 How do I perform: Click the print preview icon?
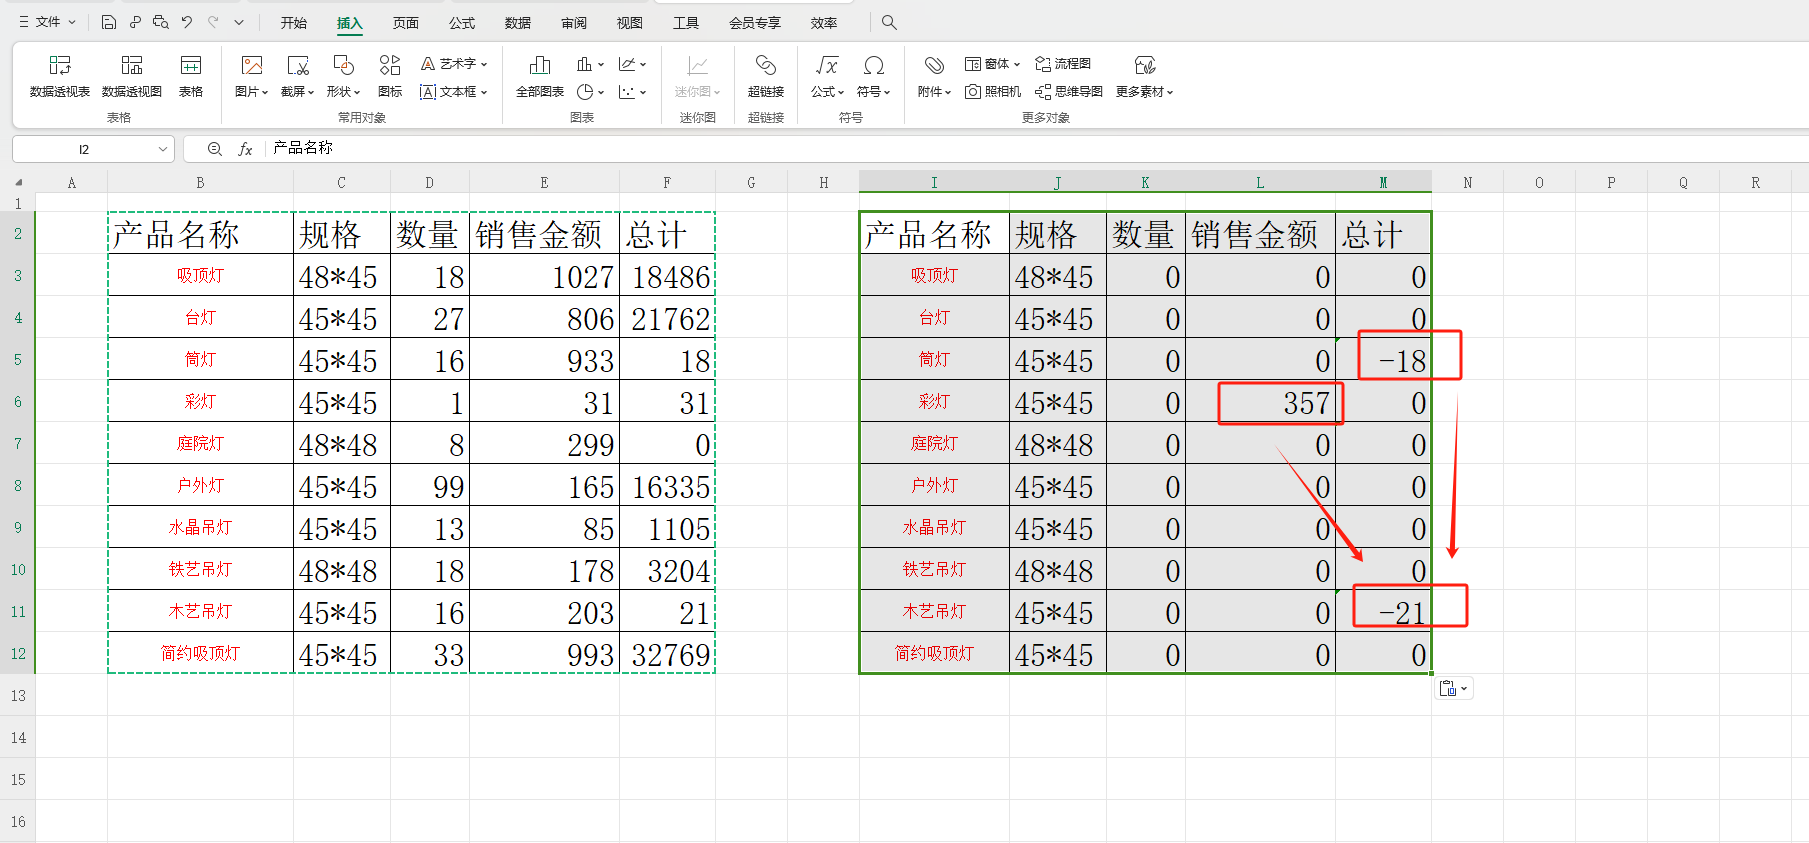(160, 22)
